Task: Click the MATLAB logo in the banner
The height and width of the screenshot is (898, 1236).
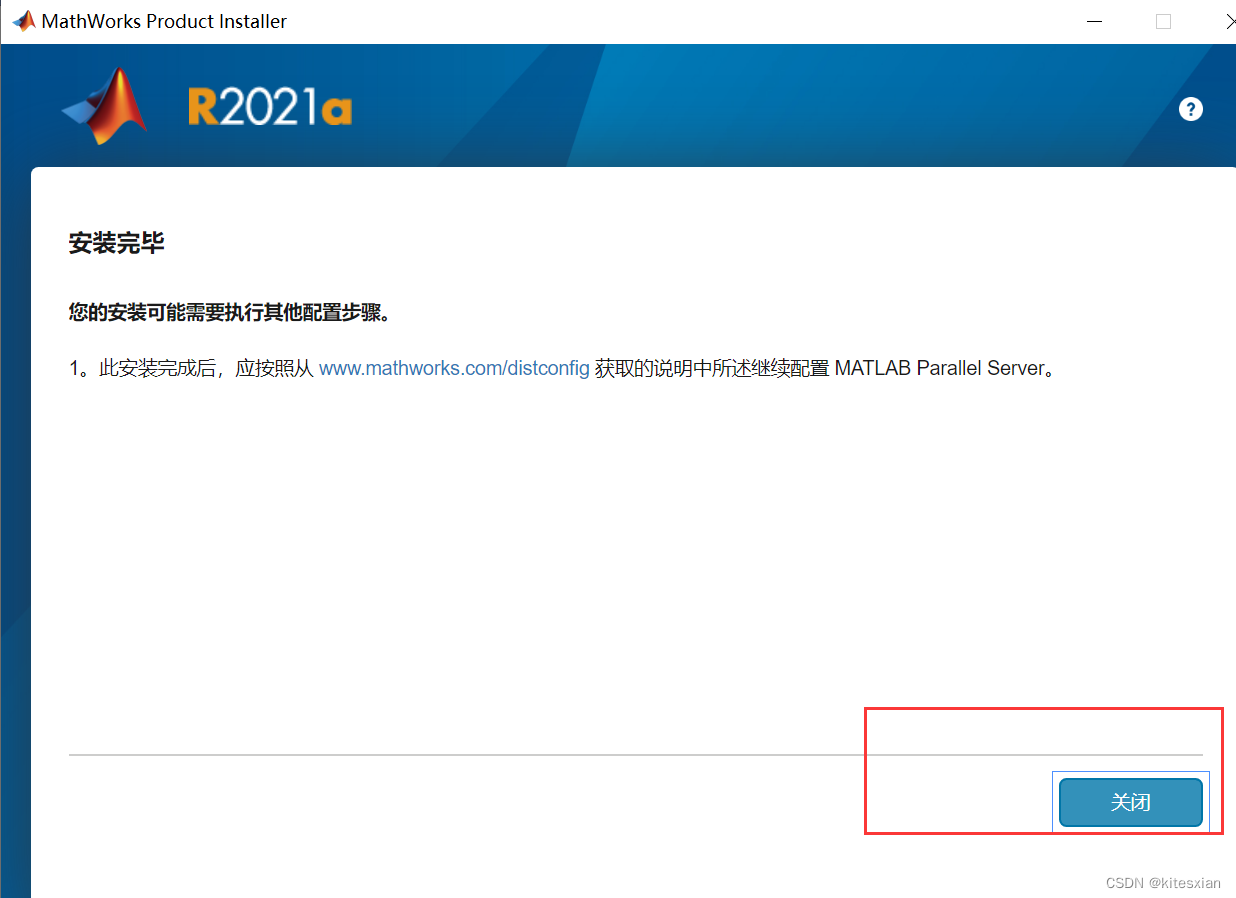Action: (105, 105)
